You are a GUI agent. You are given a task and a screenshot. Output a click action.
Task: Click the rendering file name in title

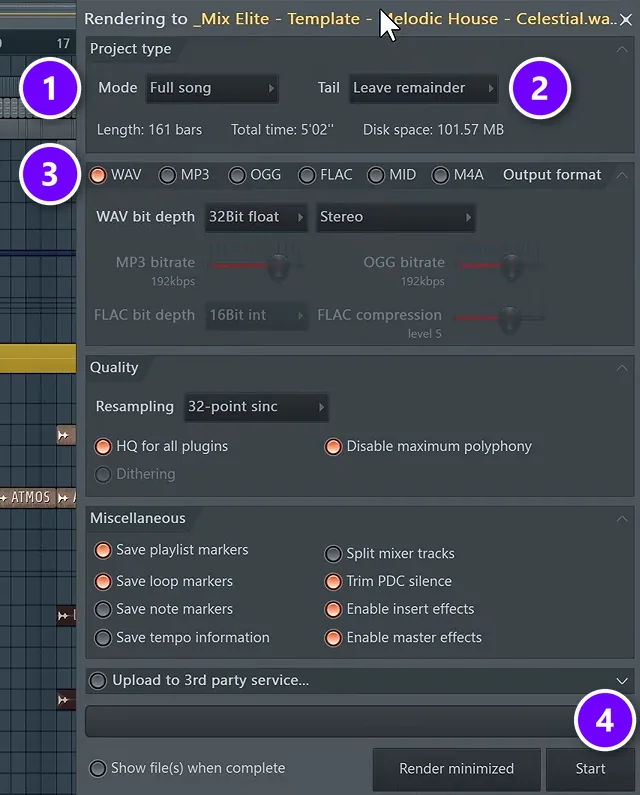pos(405,19)
